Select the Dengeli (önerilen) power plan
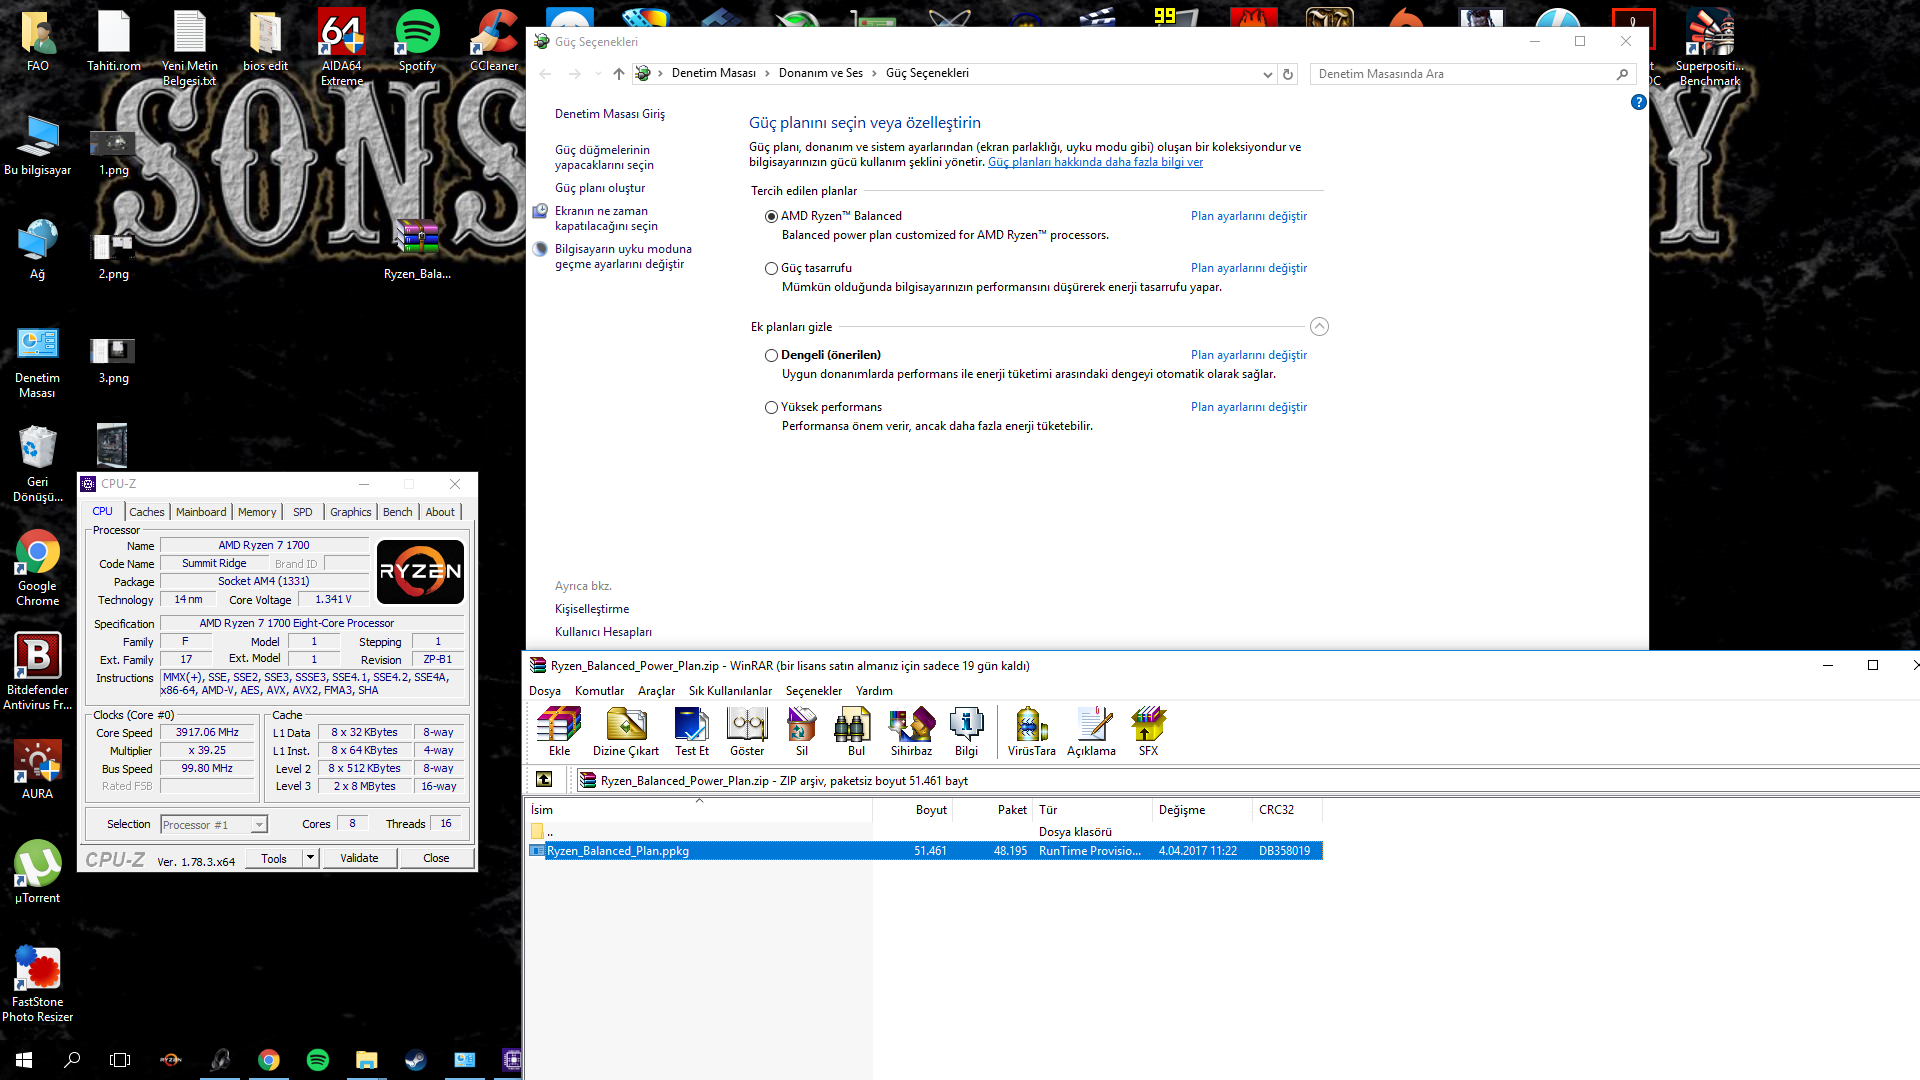Viewport: 1920px width, 1080px height. 771,355
